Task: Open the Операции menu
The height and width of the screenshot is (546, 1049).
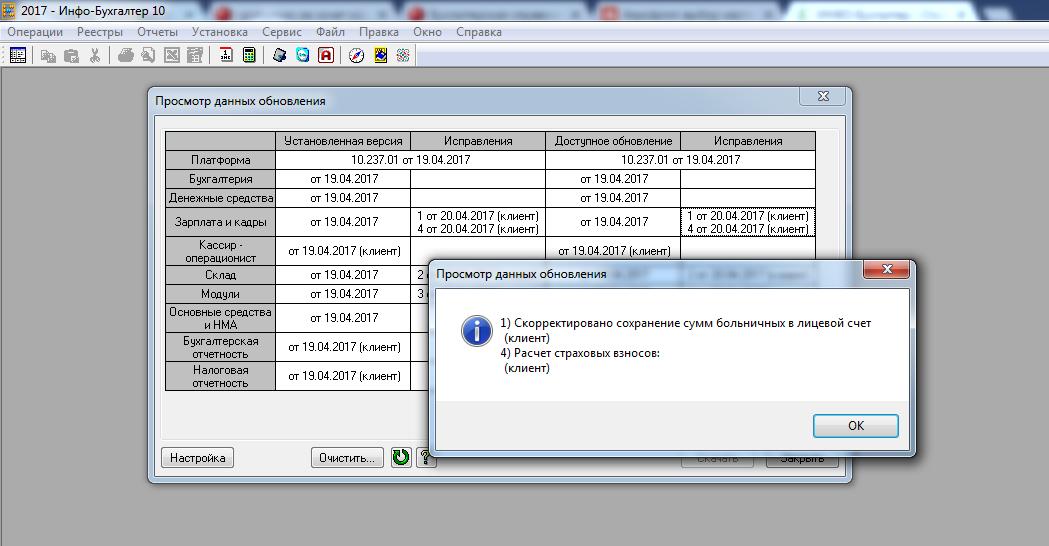Action: coord(35,32)
